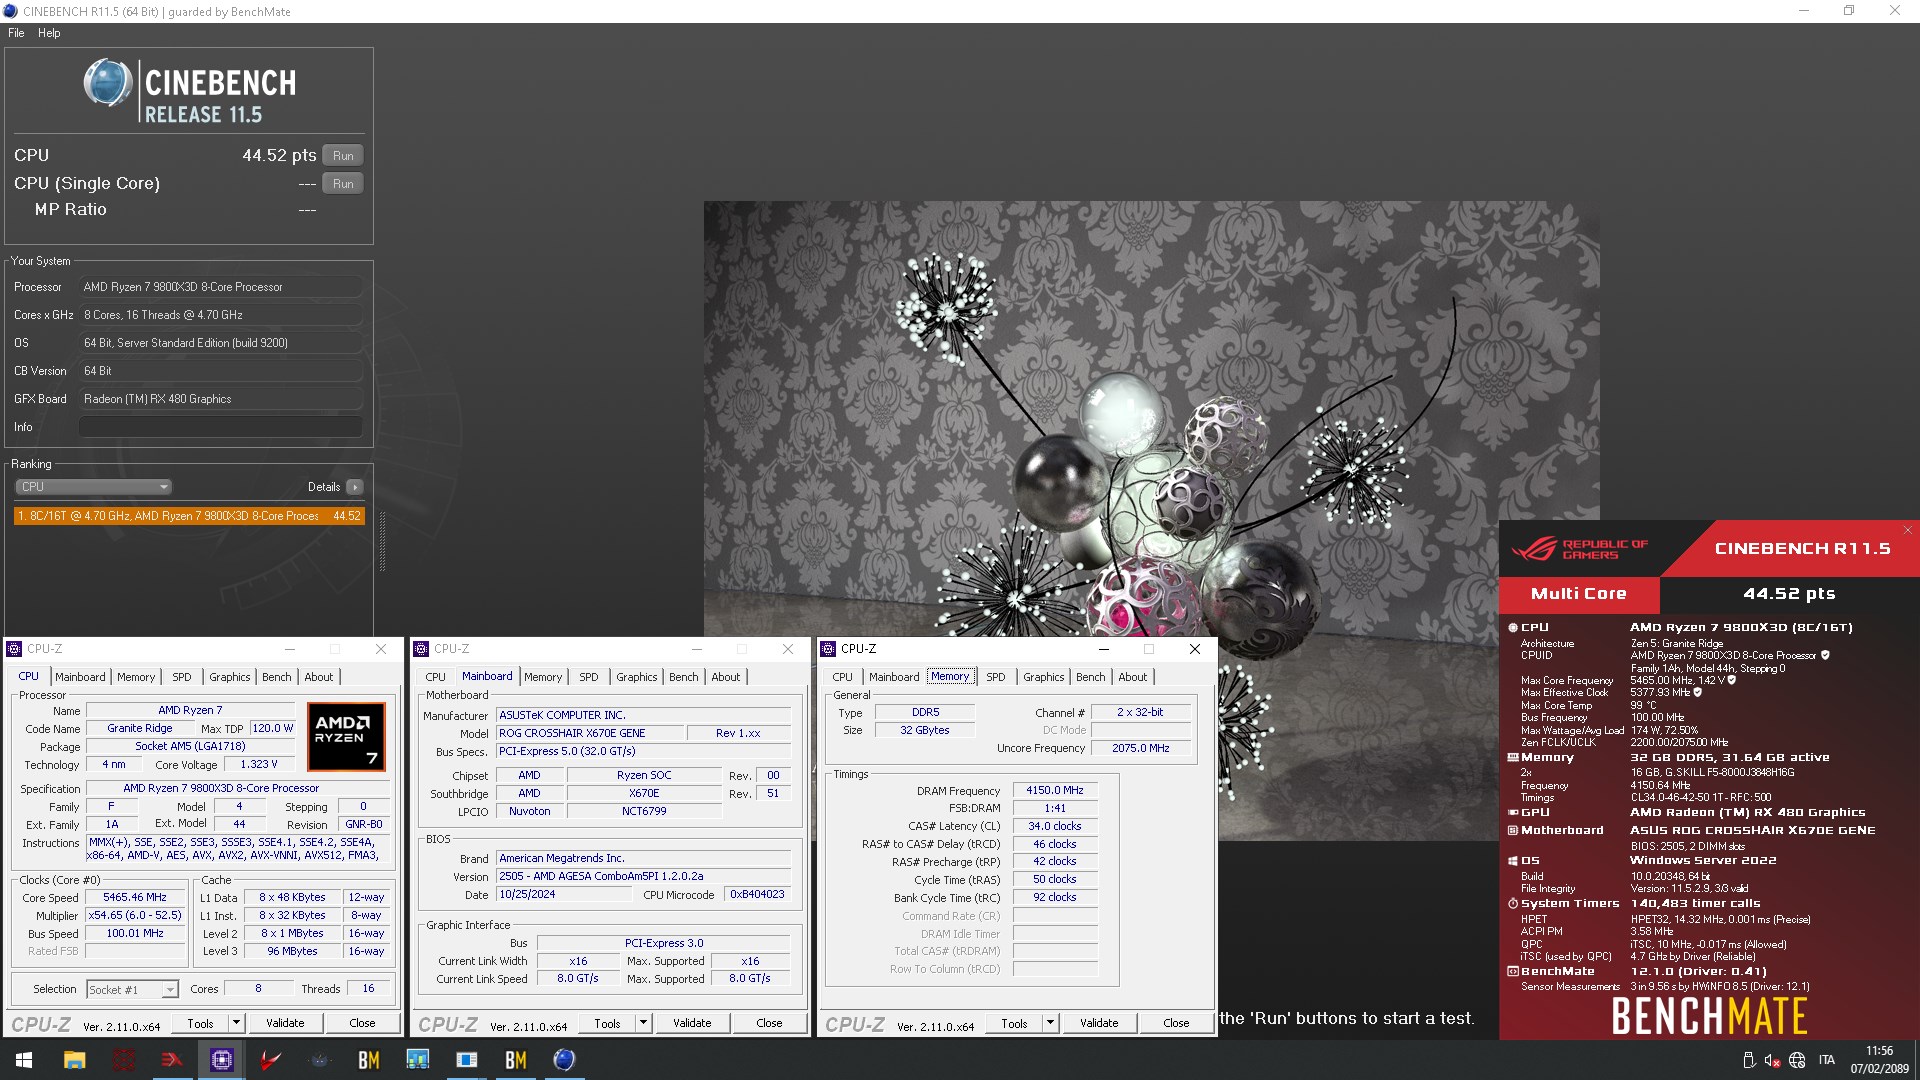Switch to the Bench tab in the first CPU-Z window
Image resolution: width=1920 pixels, height=1080 pixels.
coord(277,677)
